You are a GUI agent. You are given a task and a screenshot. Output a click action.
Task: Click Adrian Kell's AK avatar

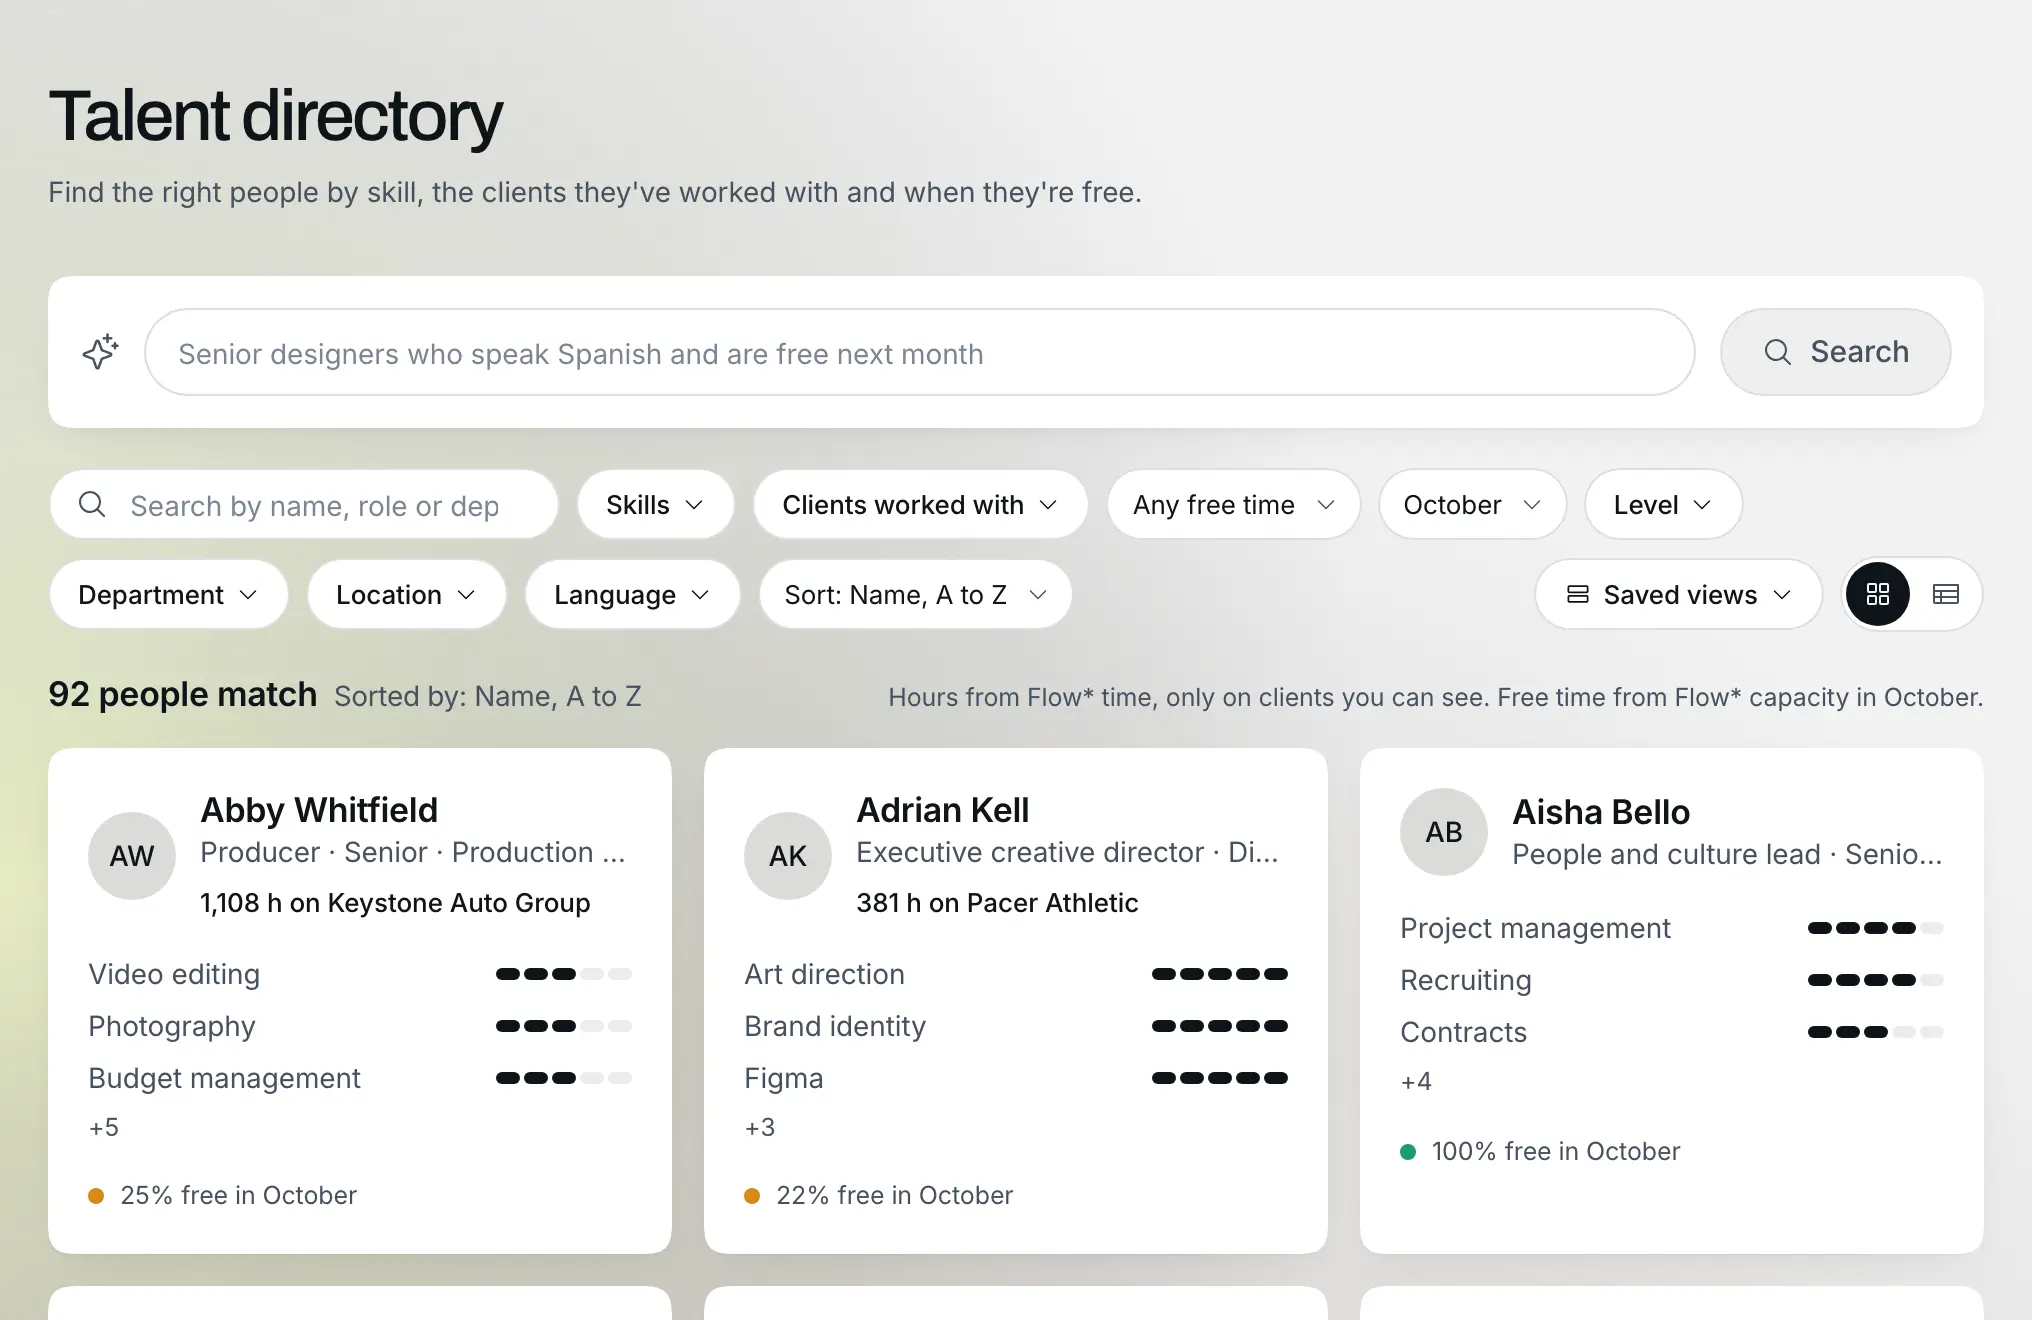coord(788,856)
